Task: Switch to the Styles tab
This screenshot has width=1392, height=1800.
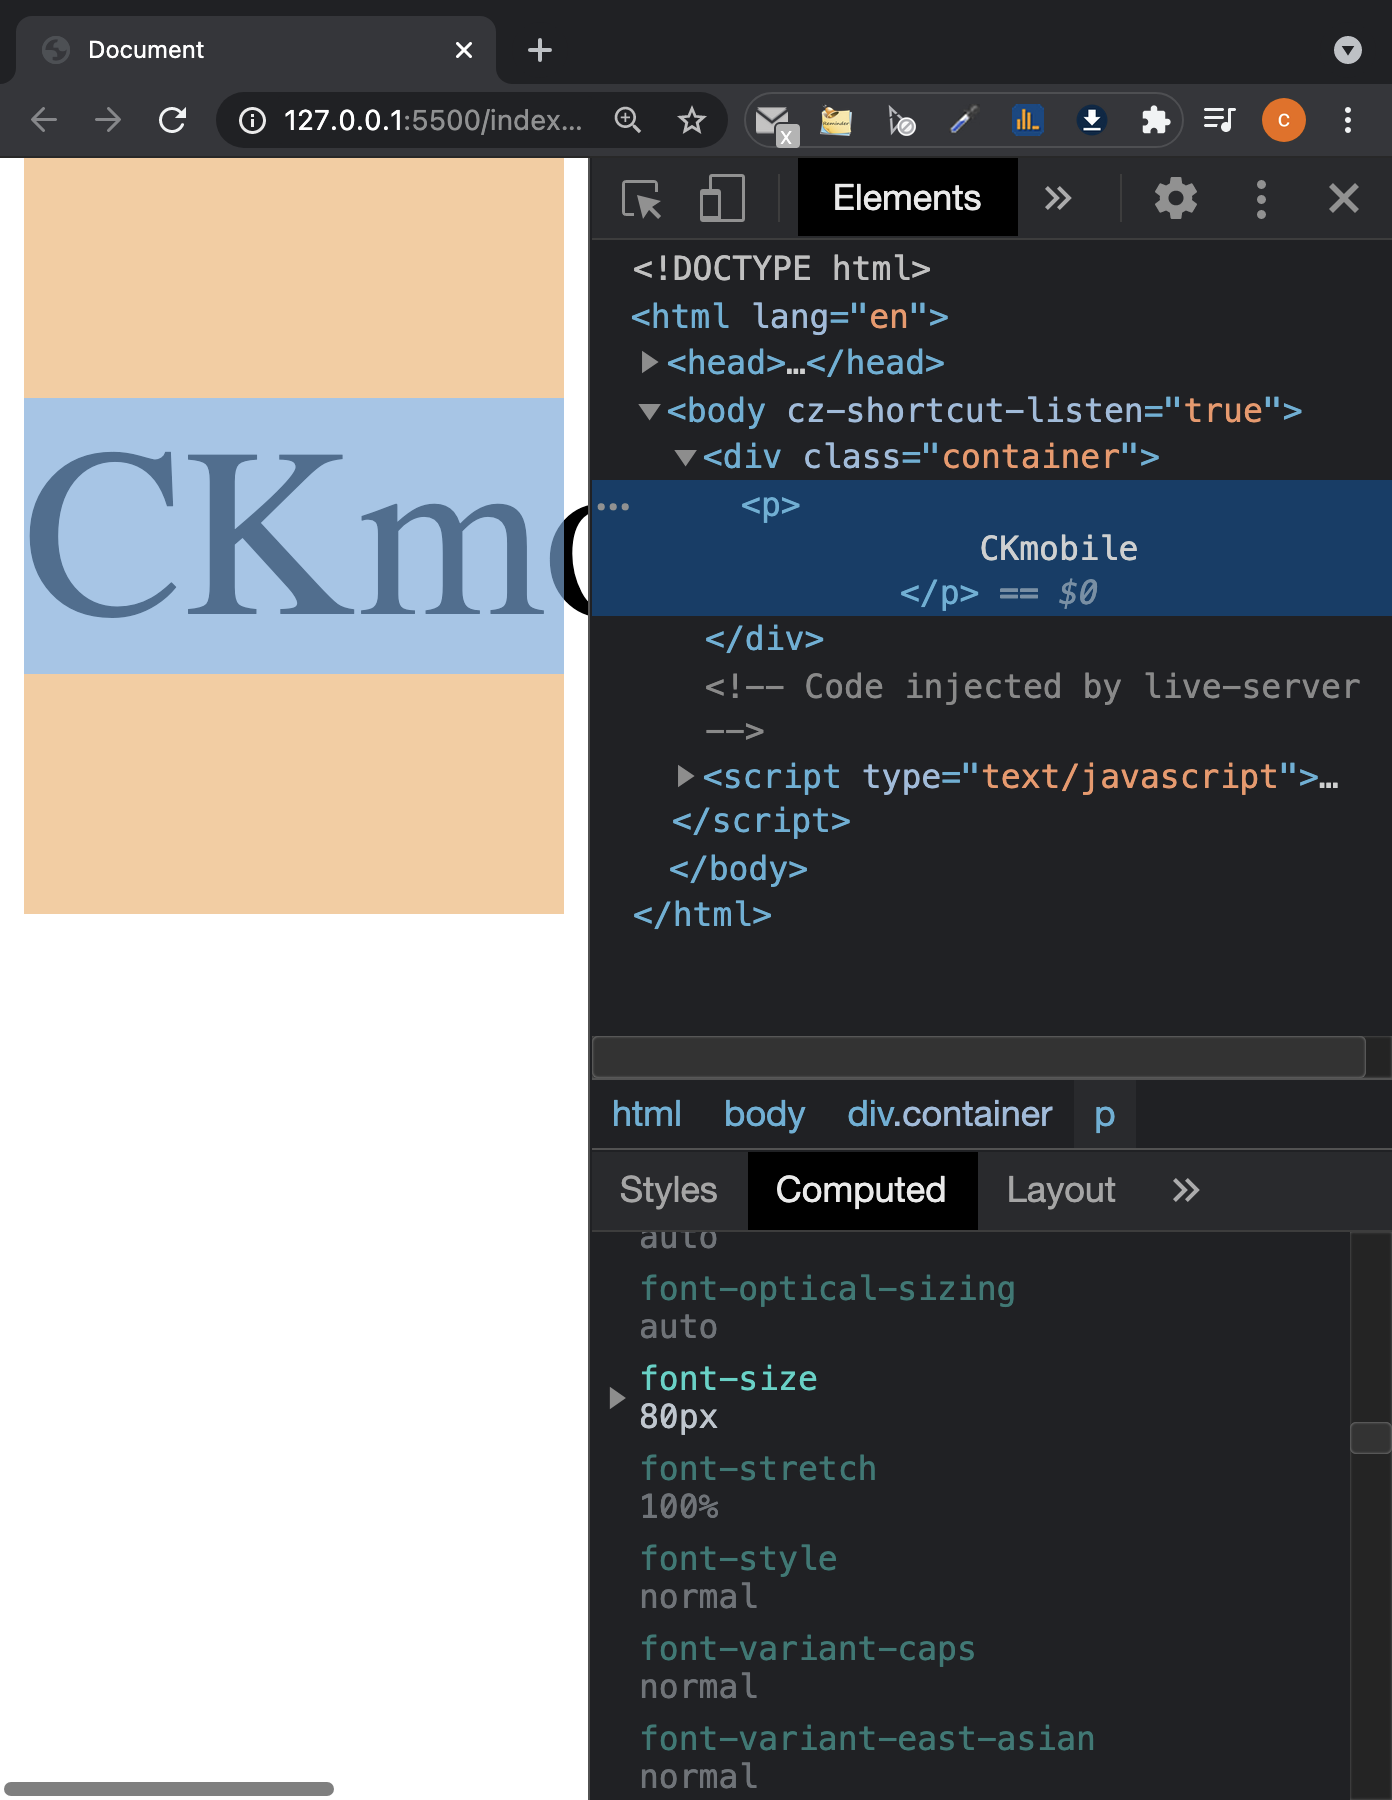Action: click(x=668, y=1190)
